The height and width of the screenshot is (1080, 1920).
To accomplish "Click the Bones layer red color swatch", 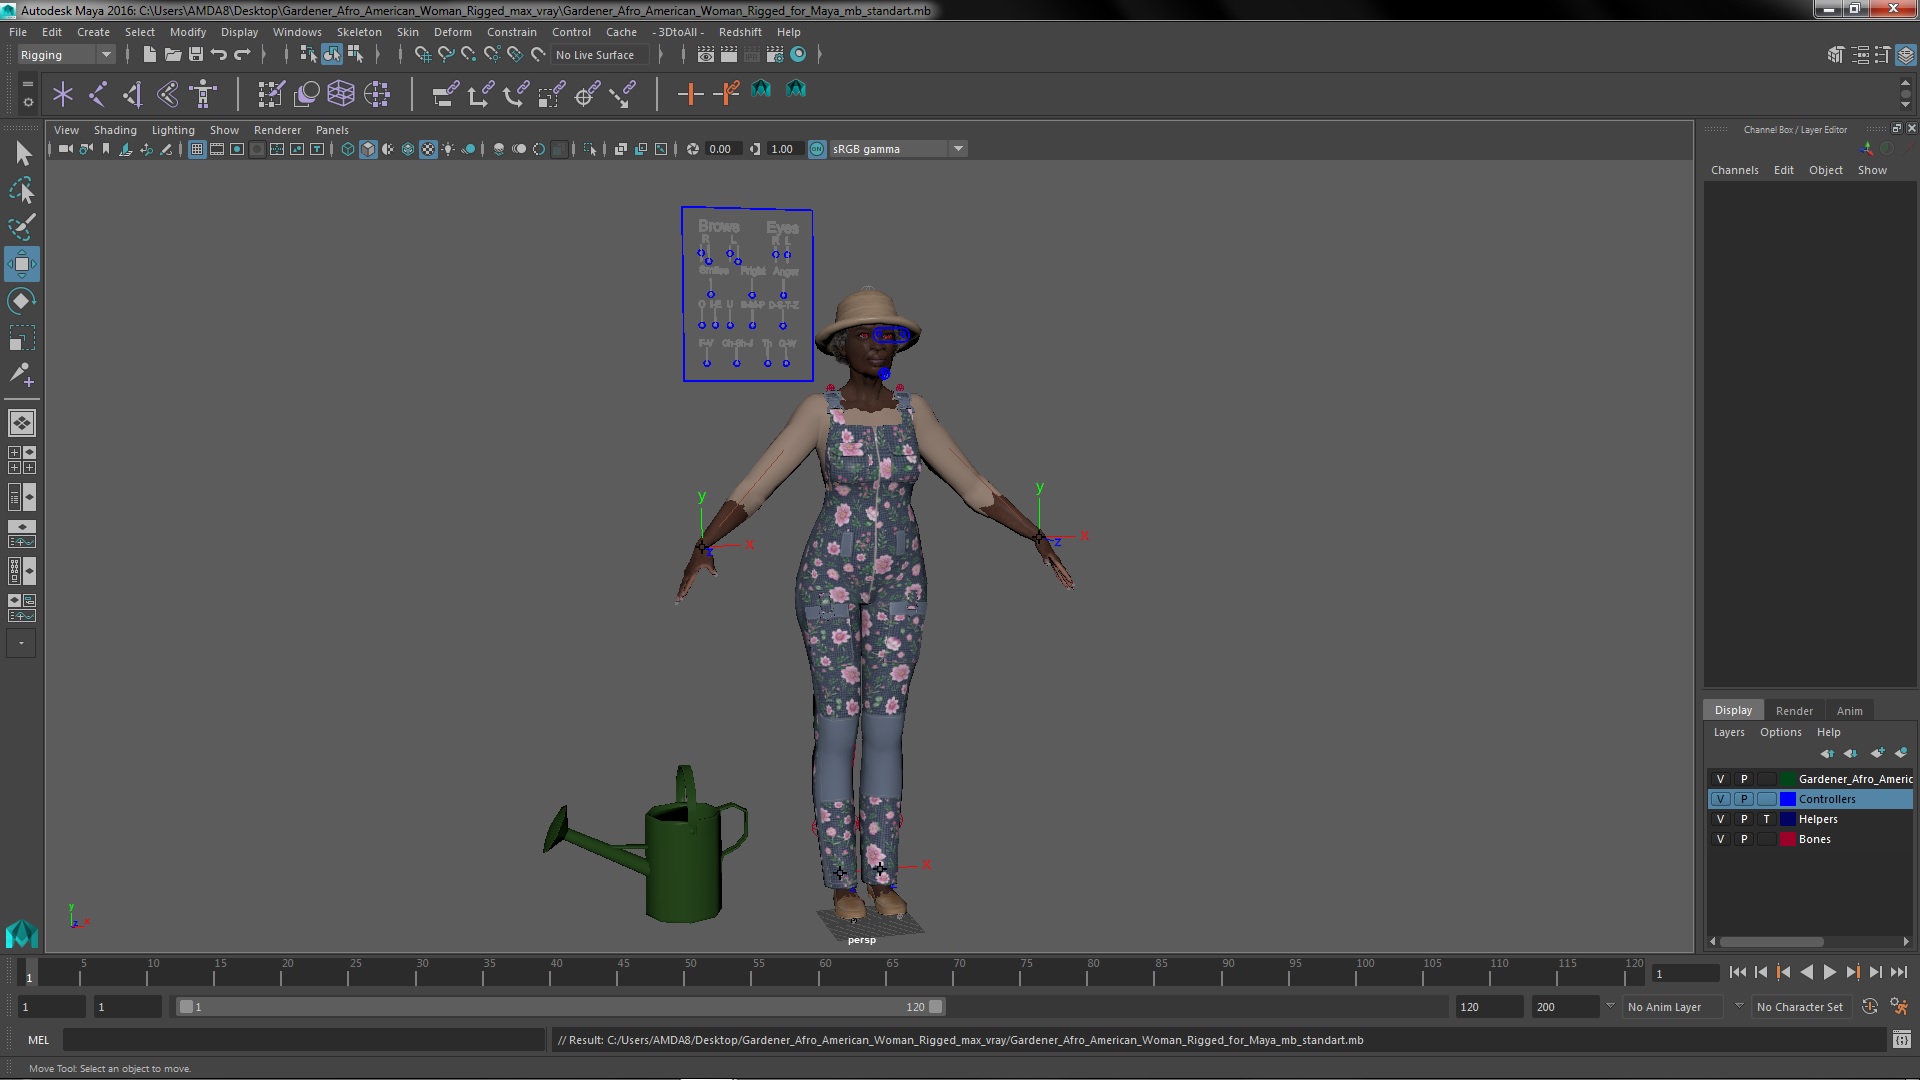I will [x=1788, y=839].
